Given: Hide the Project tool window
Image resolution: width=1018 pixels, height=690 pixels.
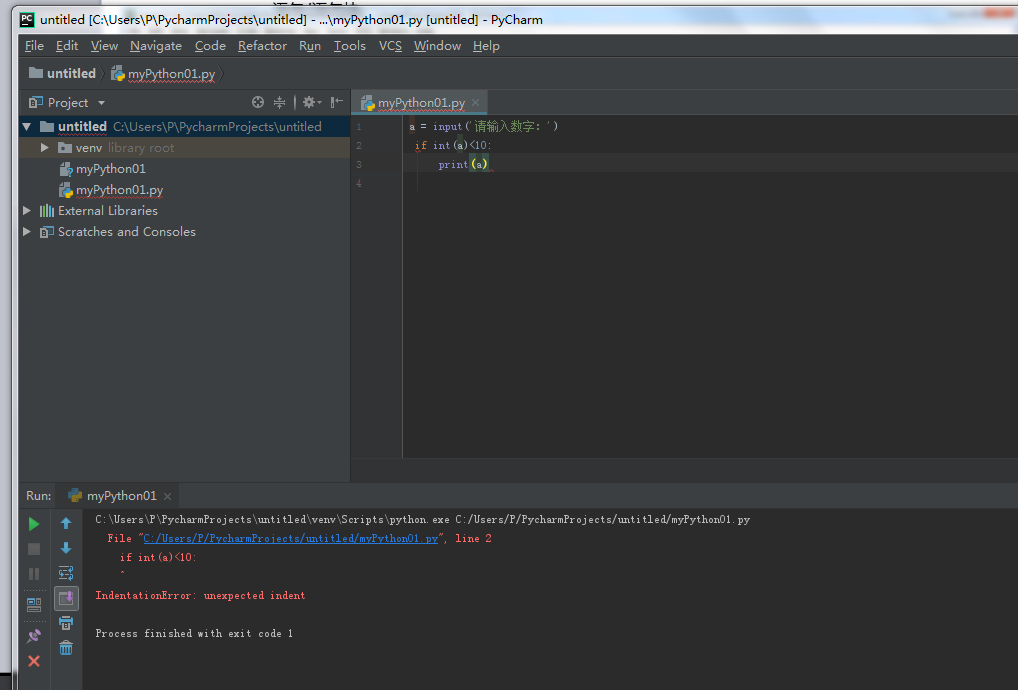Looking at the screenshot, I should click(336, 102).
